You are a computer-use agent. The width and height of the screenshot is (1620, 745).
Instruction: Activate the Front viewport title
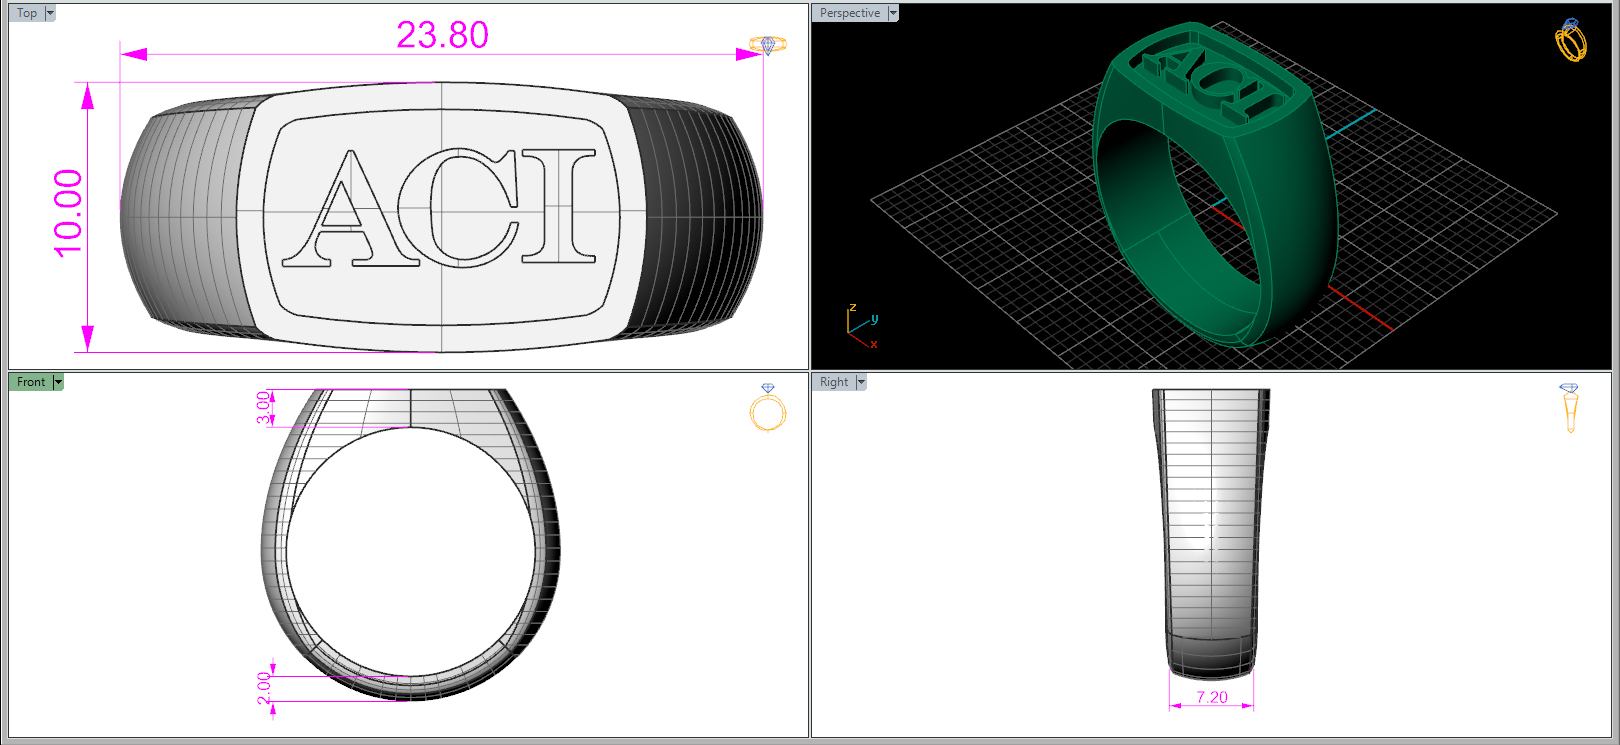tap(31, 382)
